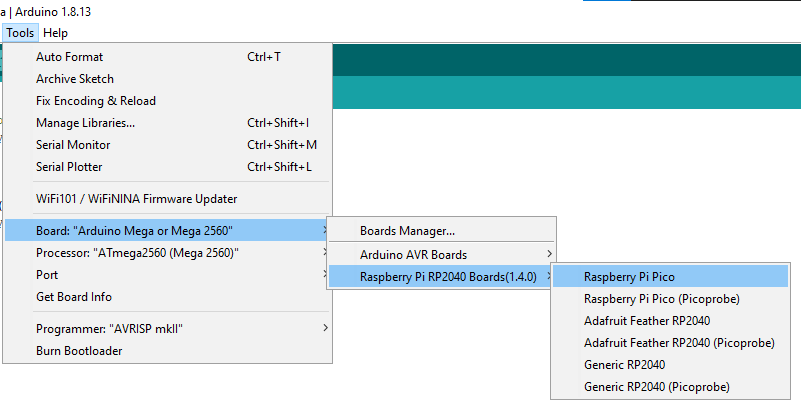Expand Programmer: AVRISP mkII submenu
801x408 pixels.
[x=168, y=328]
